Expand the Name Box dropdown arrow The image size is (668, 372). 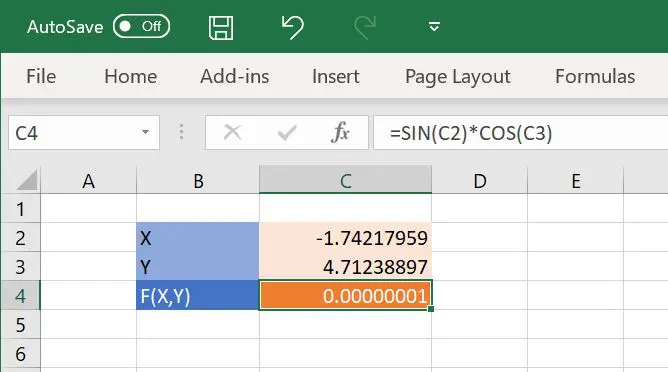coord(145,132)
